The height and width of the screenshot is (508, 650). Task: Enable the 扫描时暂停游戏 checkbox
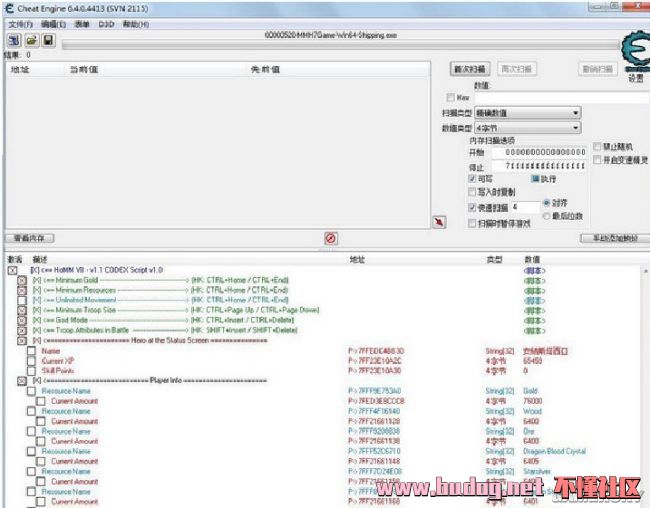coord(472,223)
